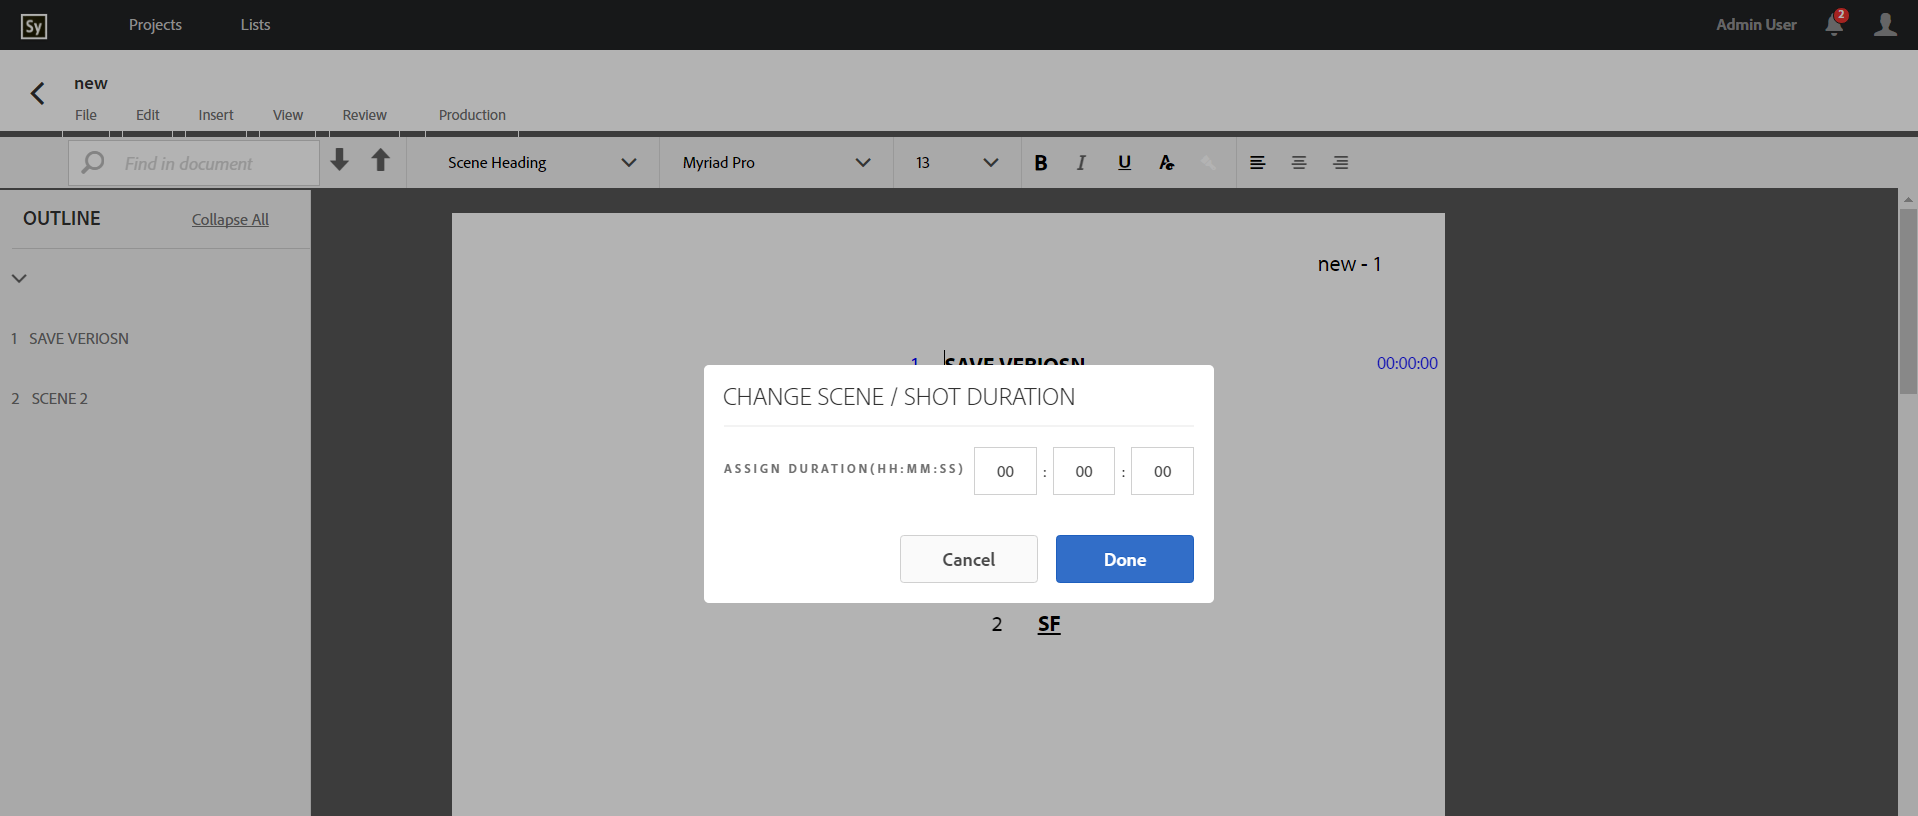Open the user profile icon

1885,24
